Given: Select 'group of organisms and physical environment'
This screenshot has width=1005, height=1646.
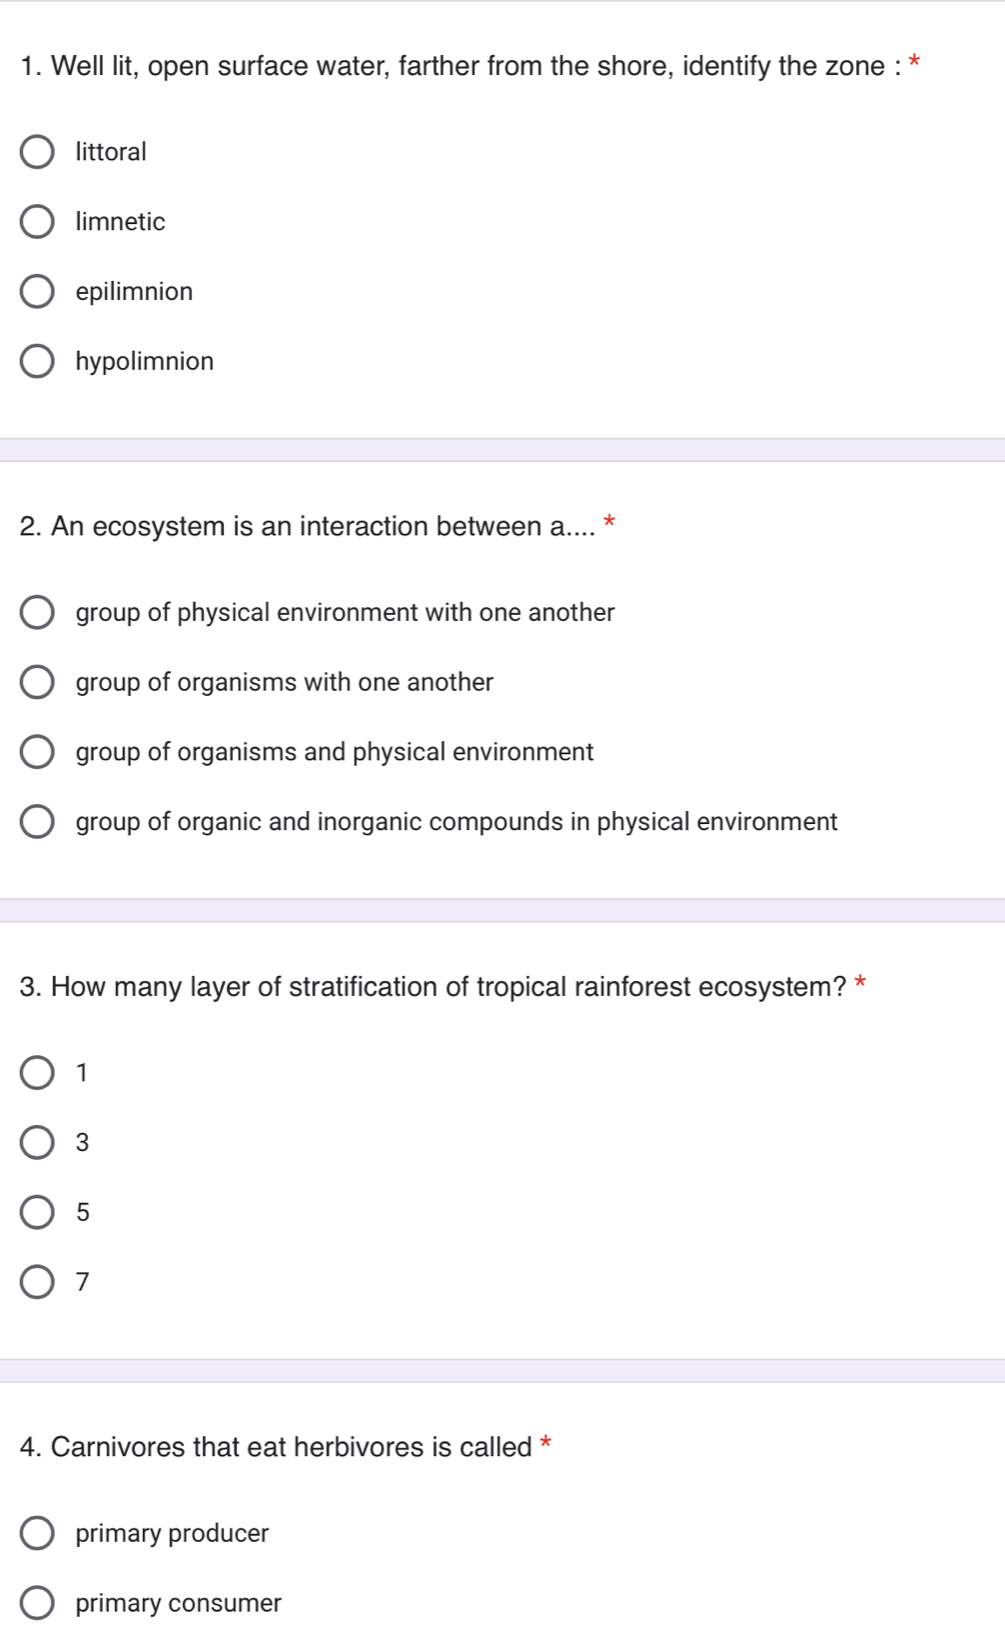Looking at the screenshot, I should pos(38,753).
